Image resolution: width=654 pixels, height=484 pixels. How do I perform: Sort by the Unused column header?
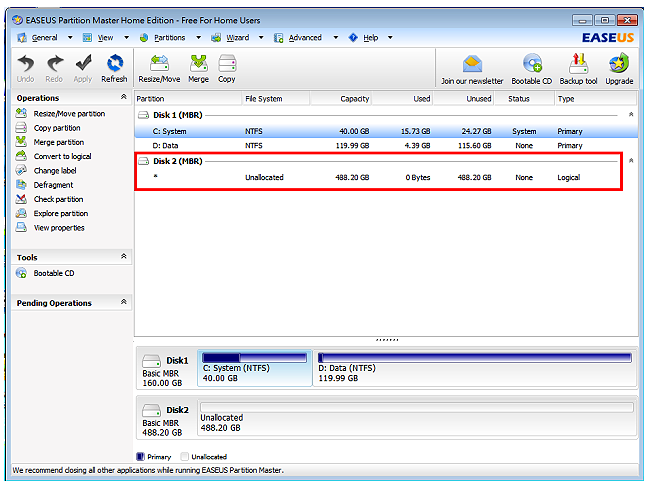tap(463, 99)
